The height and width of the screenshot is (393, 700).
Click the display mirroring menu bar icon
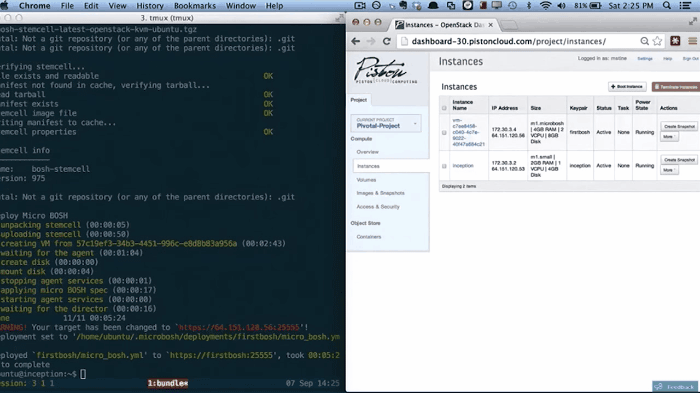pos(496,6)
